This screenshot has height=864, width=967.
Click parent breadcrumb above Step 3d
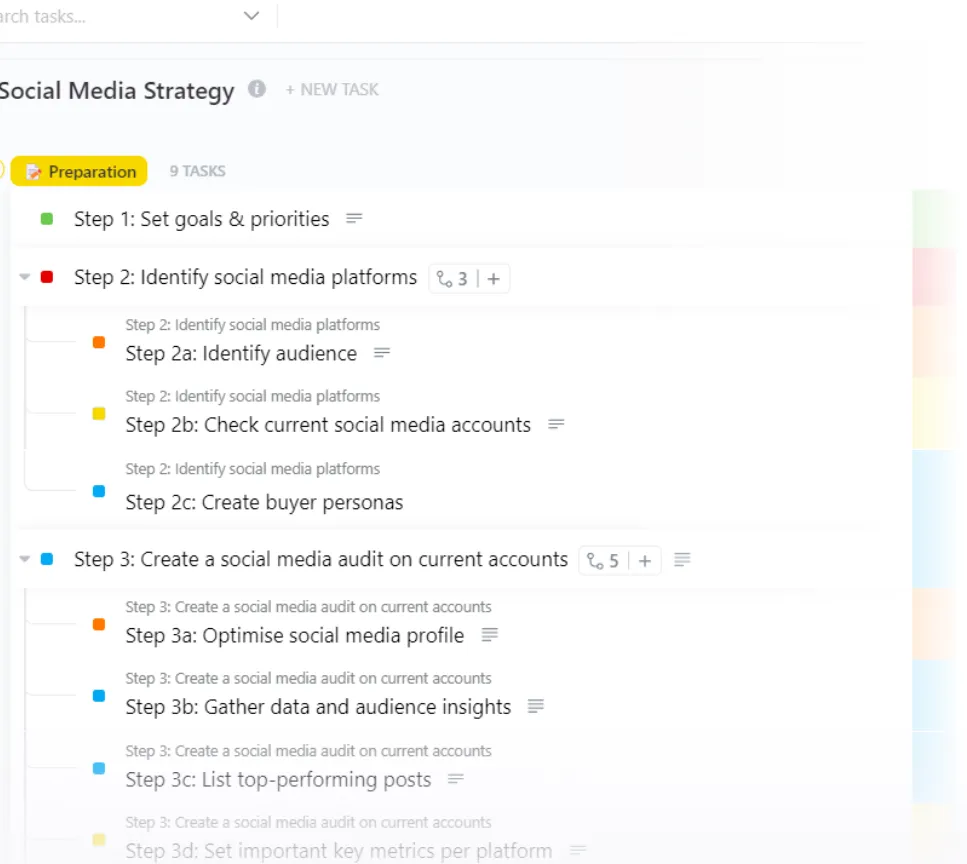click(308, 823)
